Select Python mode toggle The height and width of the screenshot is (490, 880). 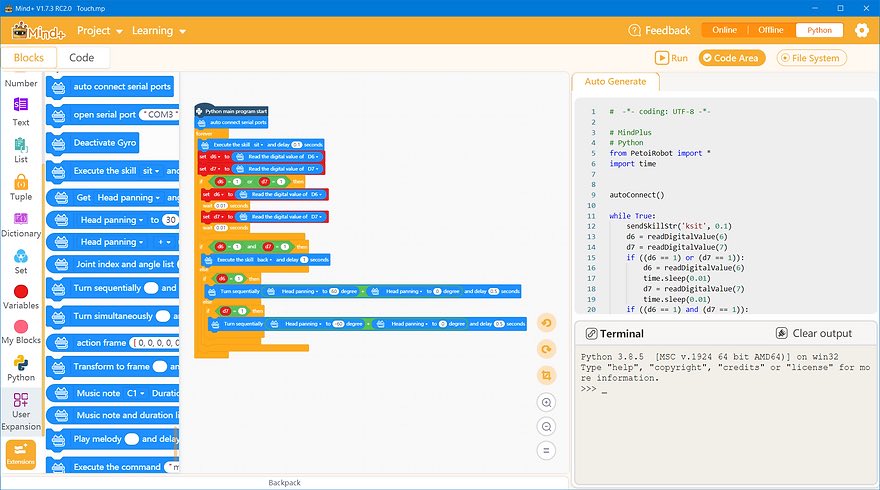pos(819,30)
